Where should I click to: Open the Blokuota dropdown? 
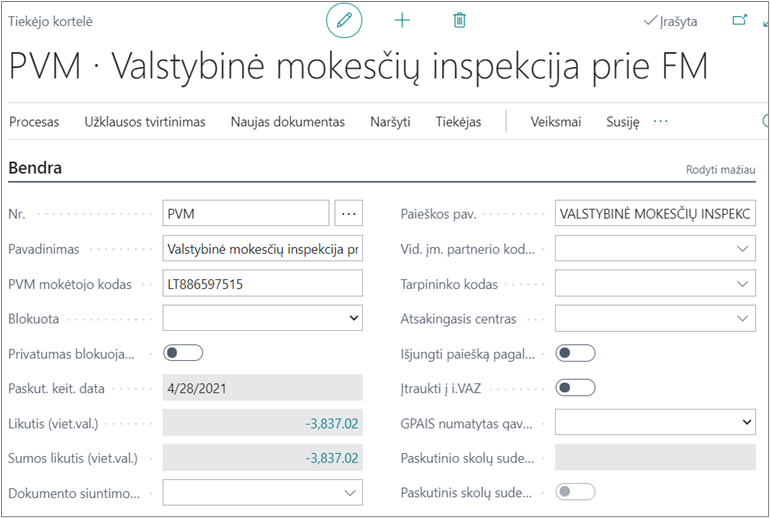pyautogui.click(x=263, y=318)
